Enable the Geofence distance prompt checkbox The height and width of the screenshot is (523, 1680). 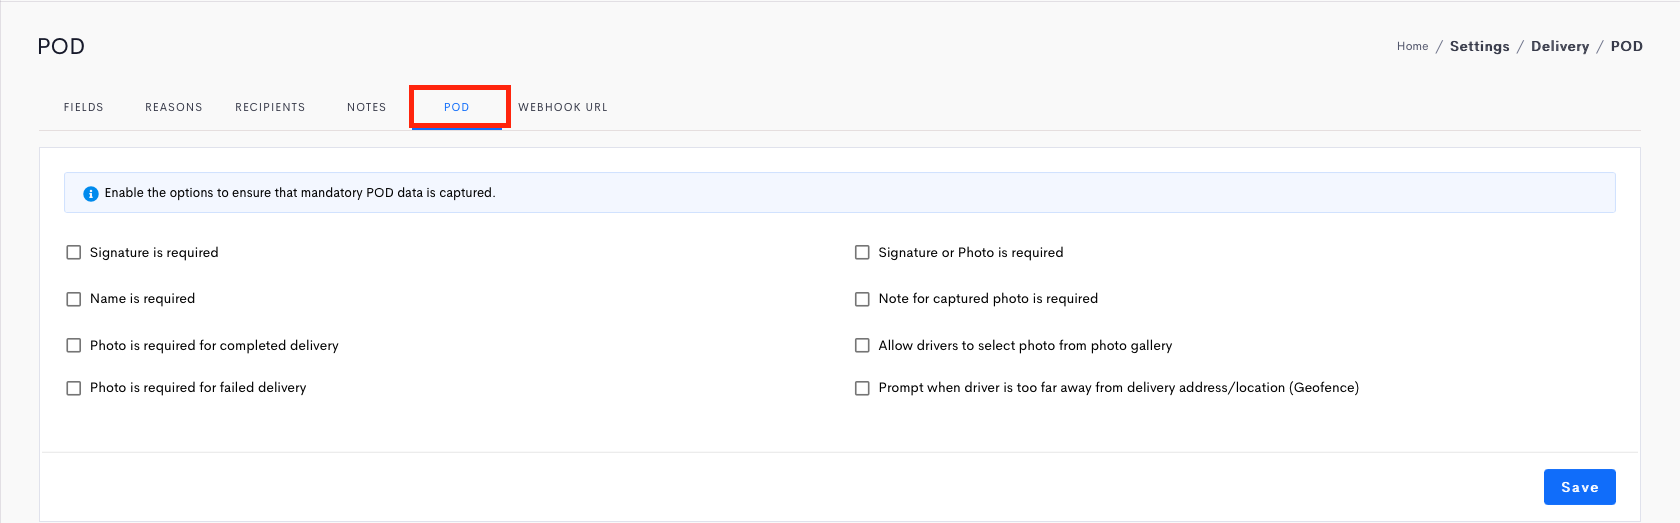coord(862,388)
